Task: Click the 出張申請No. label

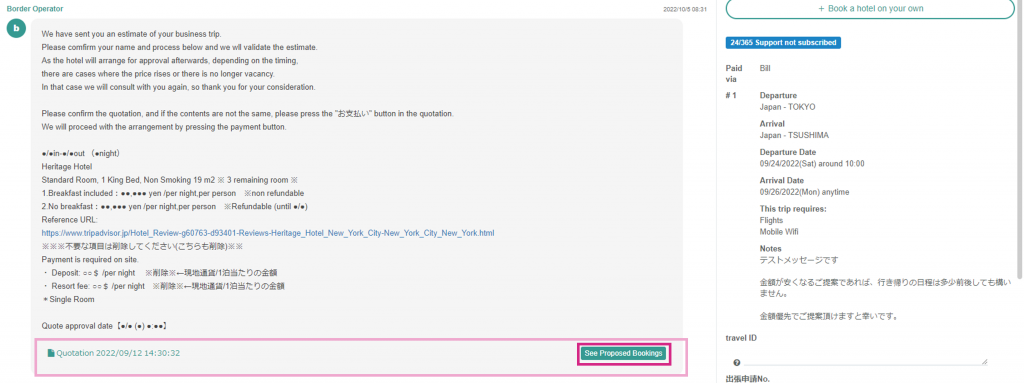Action: click(x=749, y=378)
